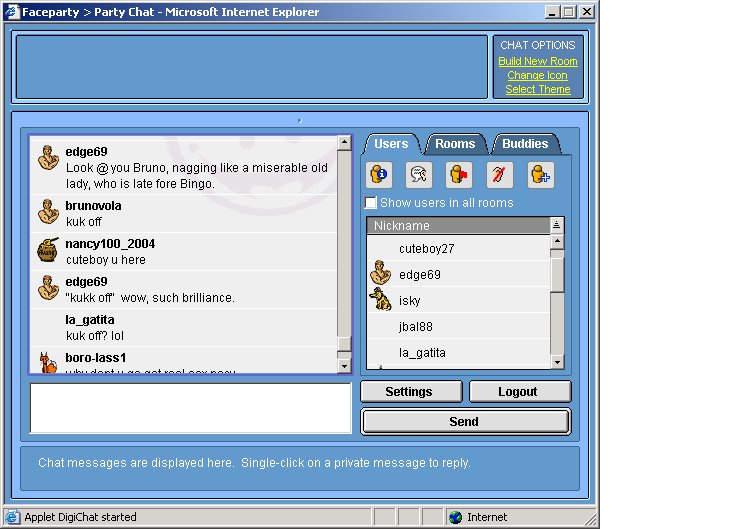Start a private whisper via the speech bubble icon
This screenshot has height=529, width=734.
pos(418,175)
